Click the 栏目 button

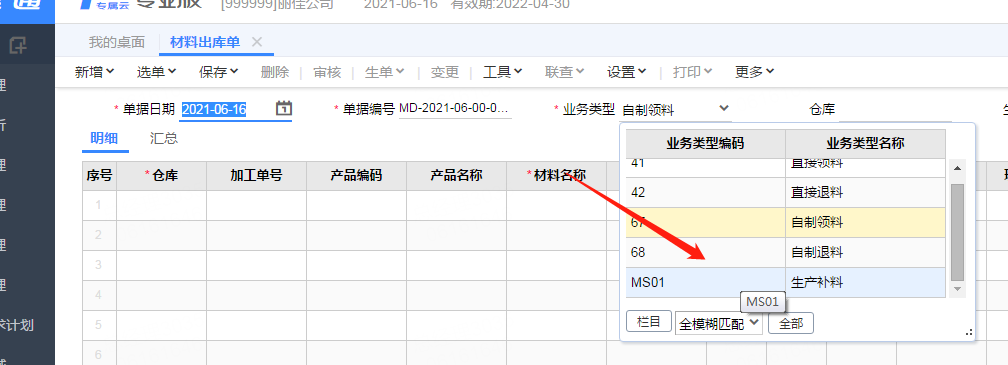click(x=649, y=322)
